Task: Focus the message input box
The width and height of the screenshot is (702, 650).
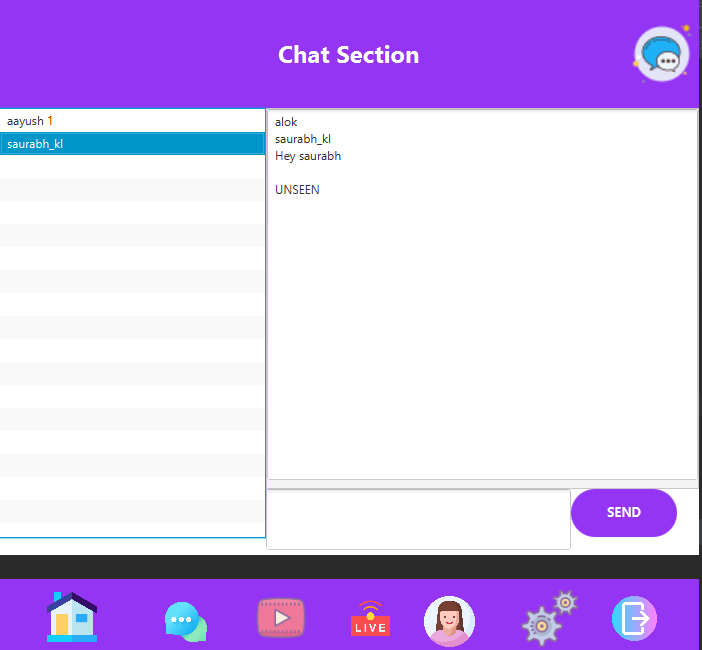Action: (x=418, y=519)
